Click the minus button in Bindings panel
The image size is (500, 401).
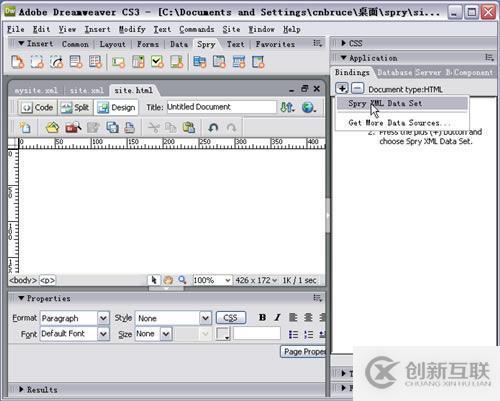(x=357, y=89)
